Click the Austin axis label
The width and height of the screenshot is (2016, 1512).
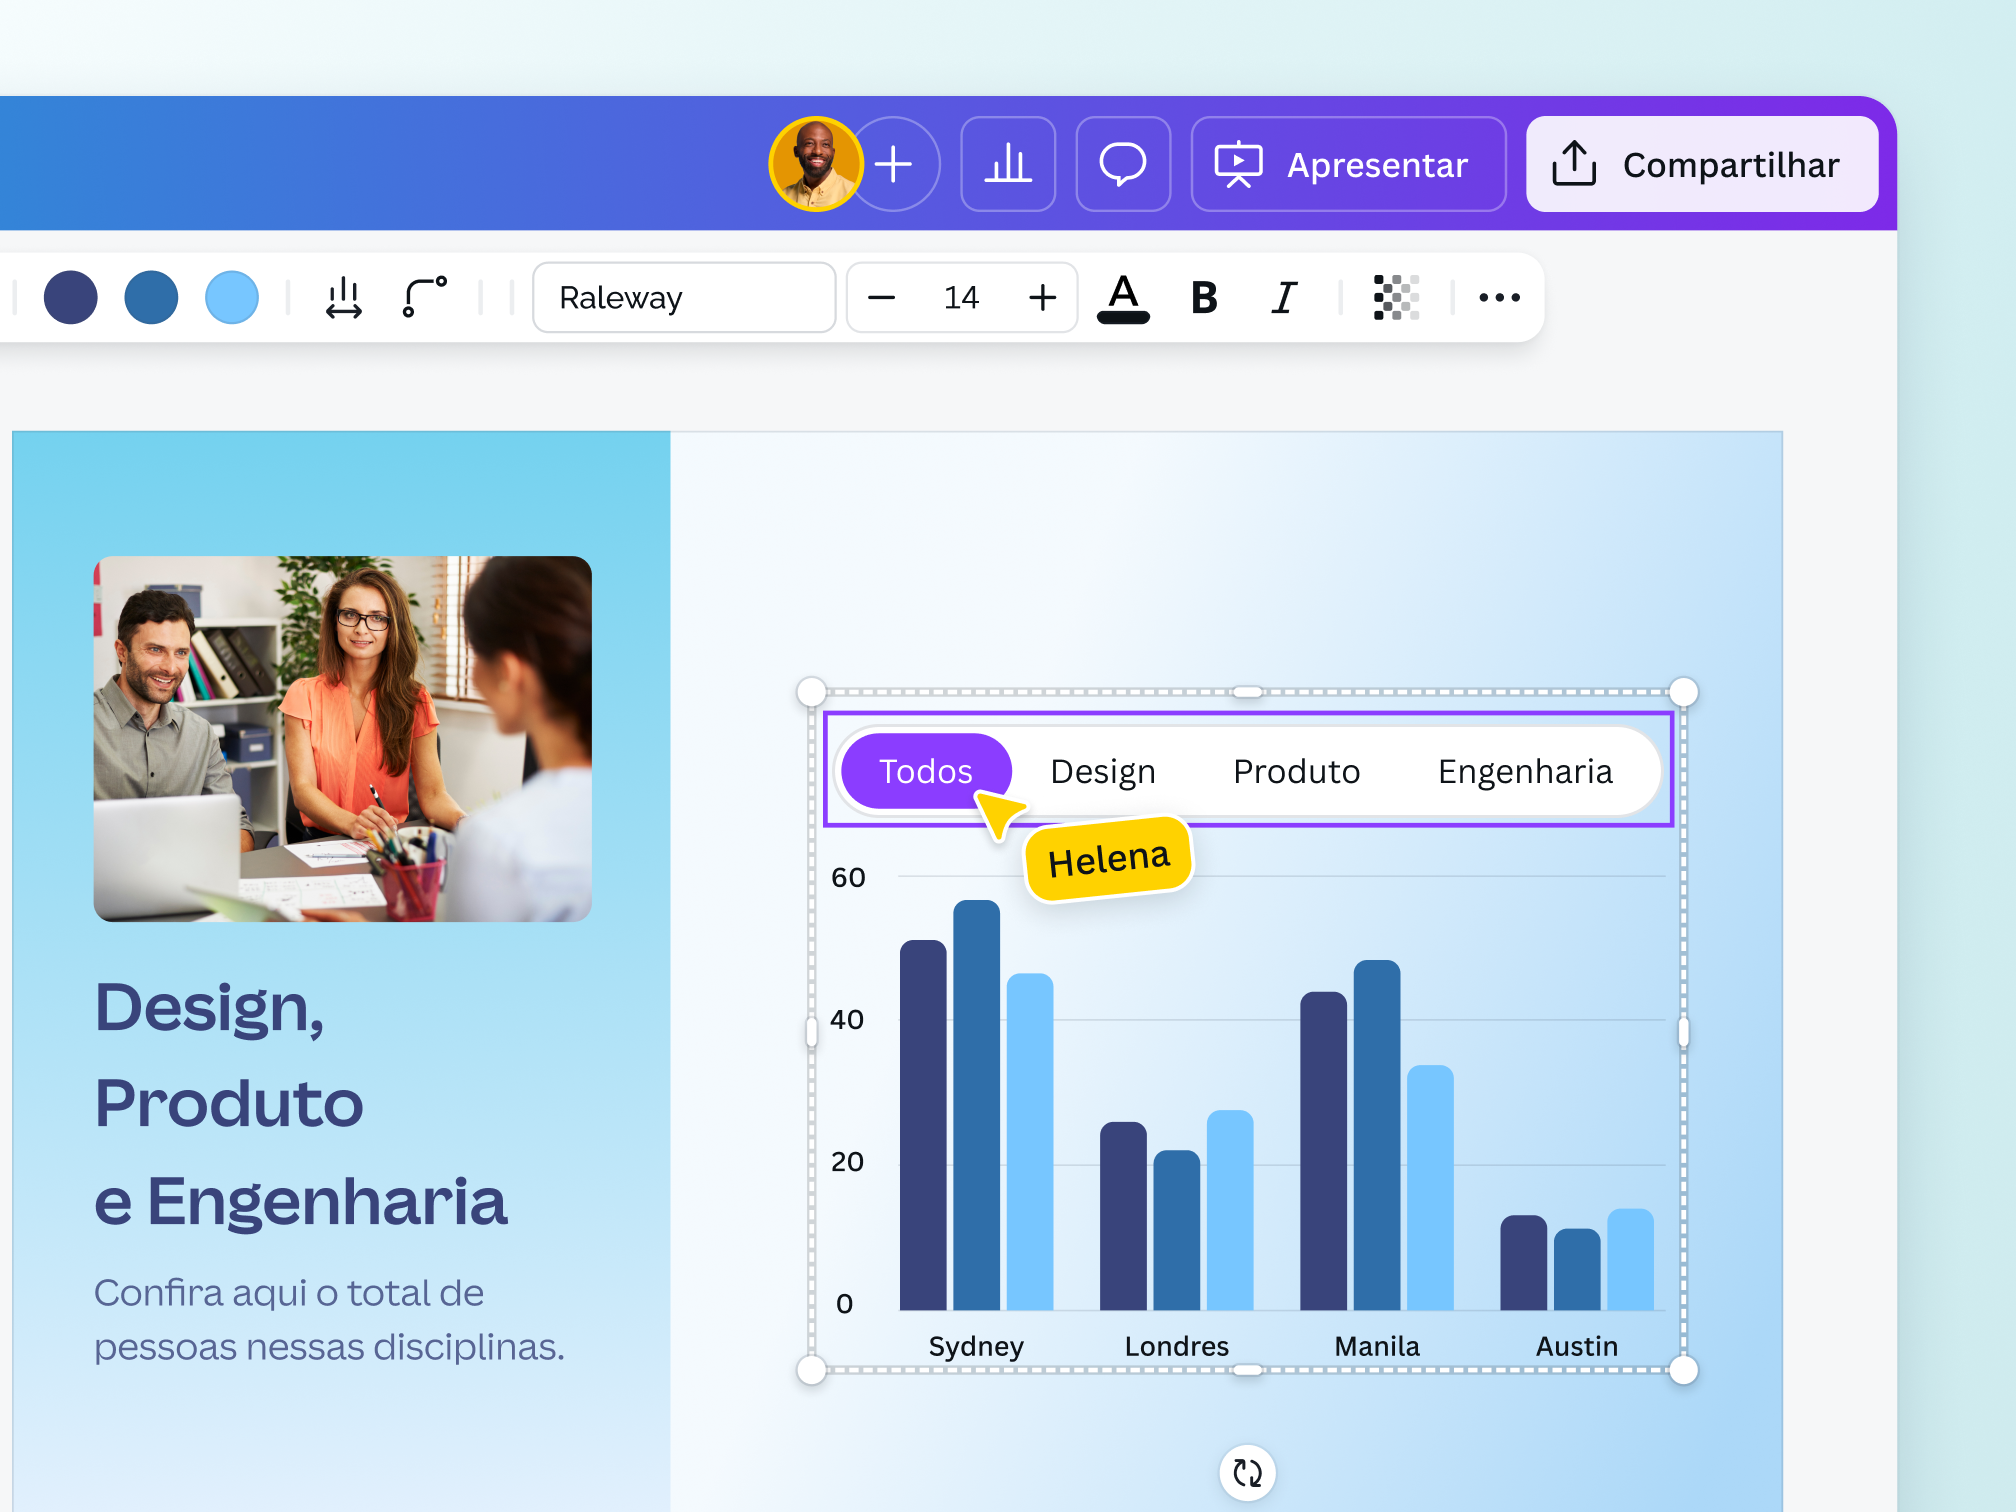click(1577, 1346)
